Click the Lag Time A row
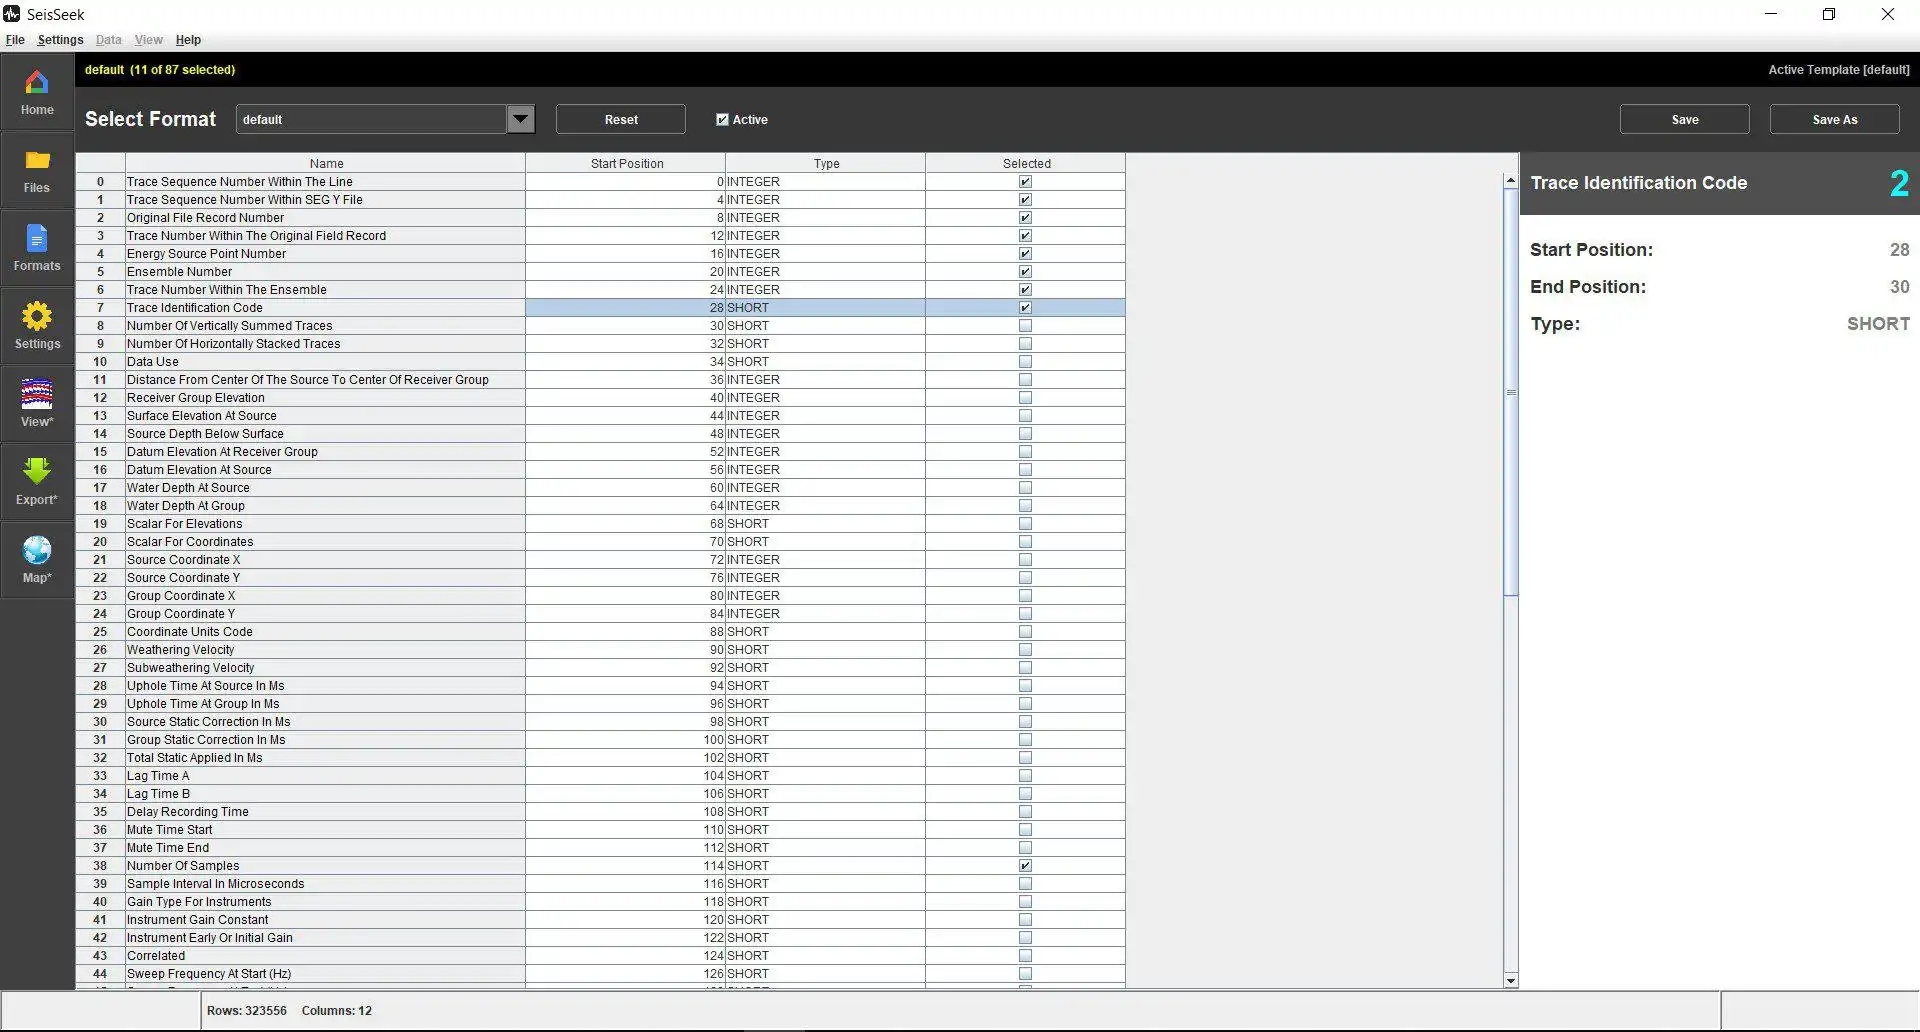 [601, 776]
